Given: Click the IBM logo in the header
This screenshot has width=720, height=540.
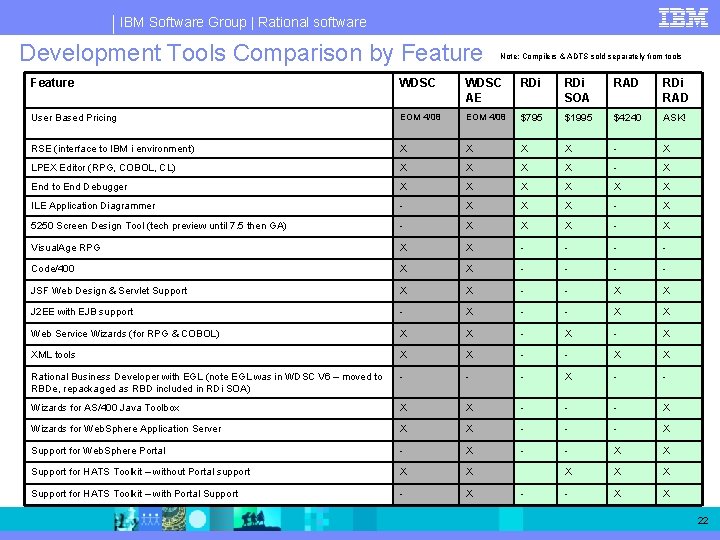Looking at the screenshot, I should point(683,18).
